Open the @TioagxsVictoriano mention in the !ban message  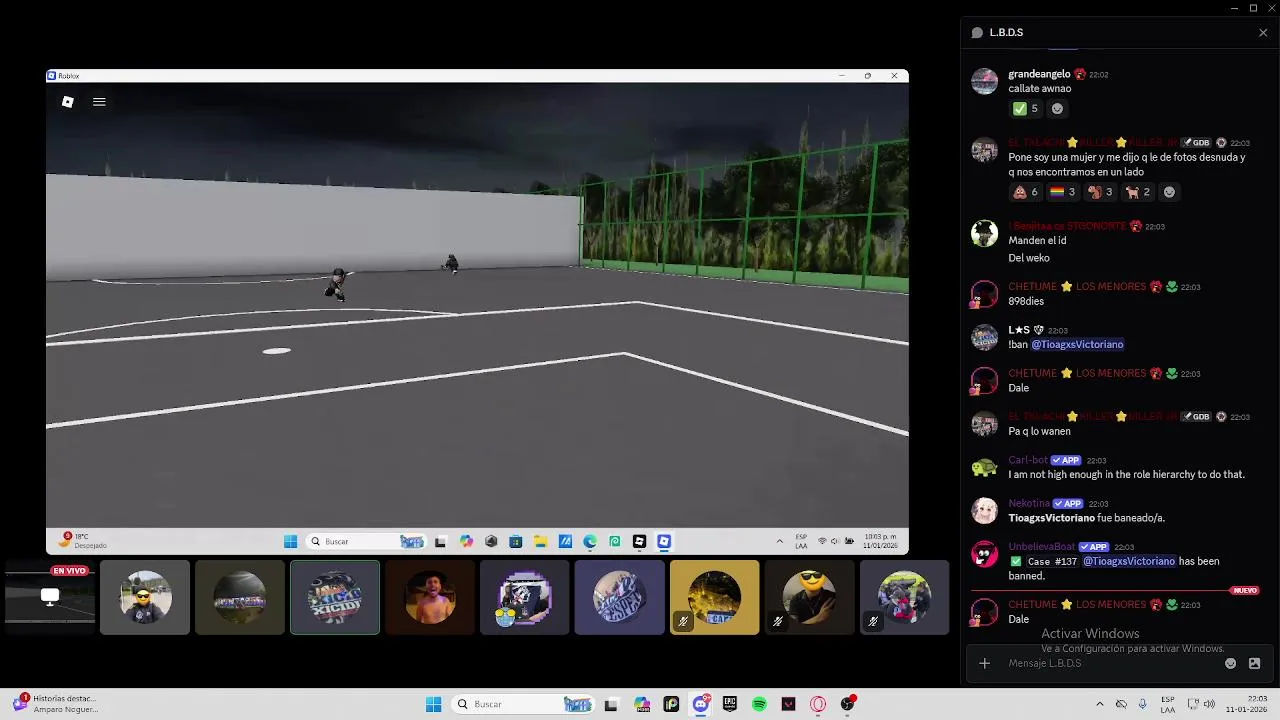coord(1077,344)
